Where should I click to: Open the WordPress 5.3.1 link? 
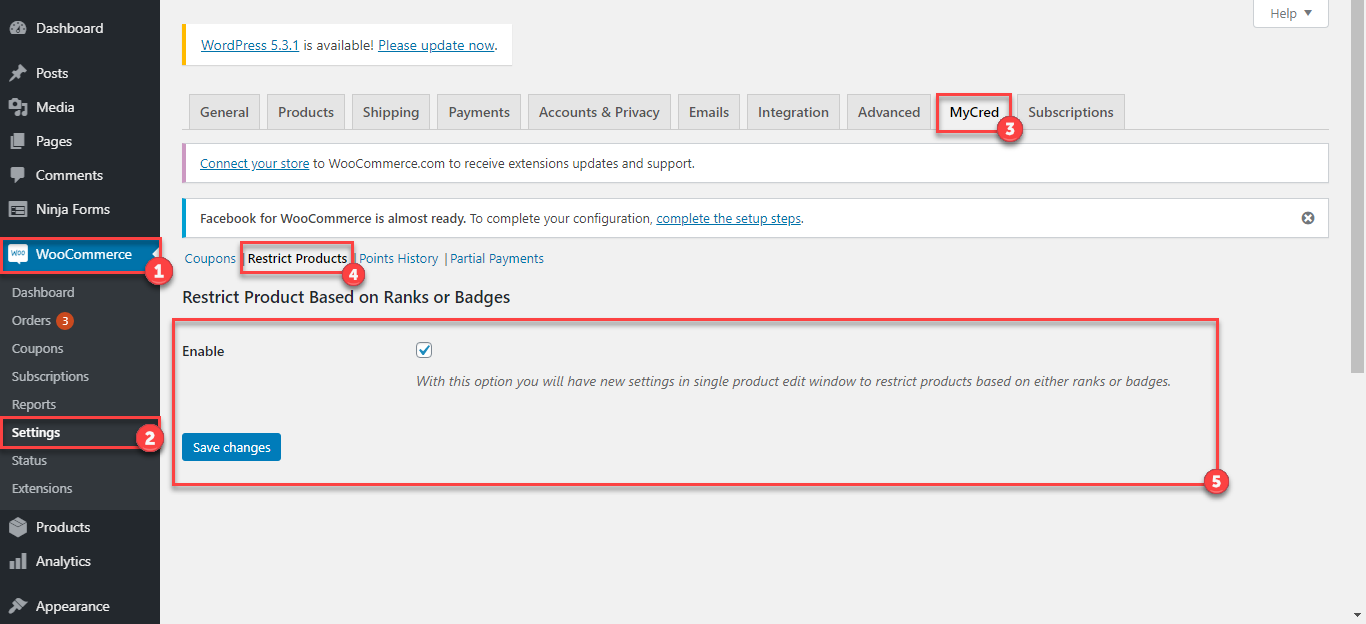tap(250, 45)
